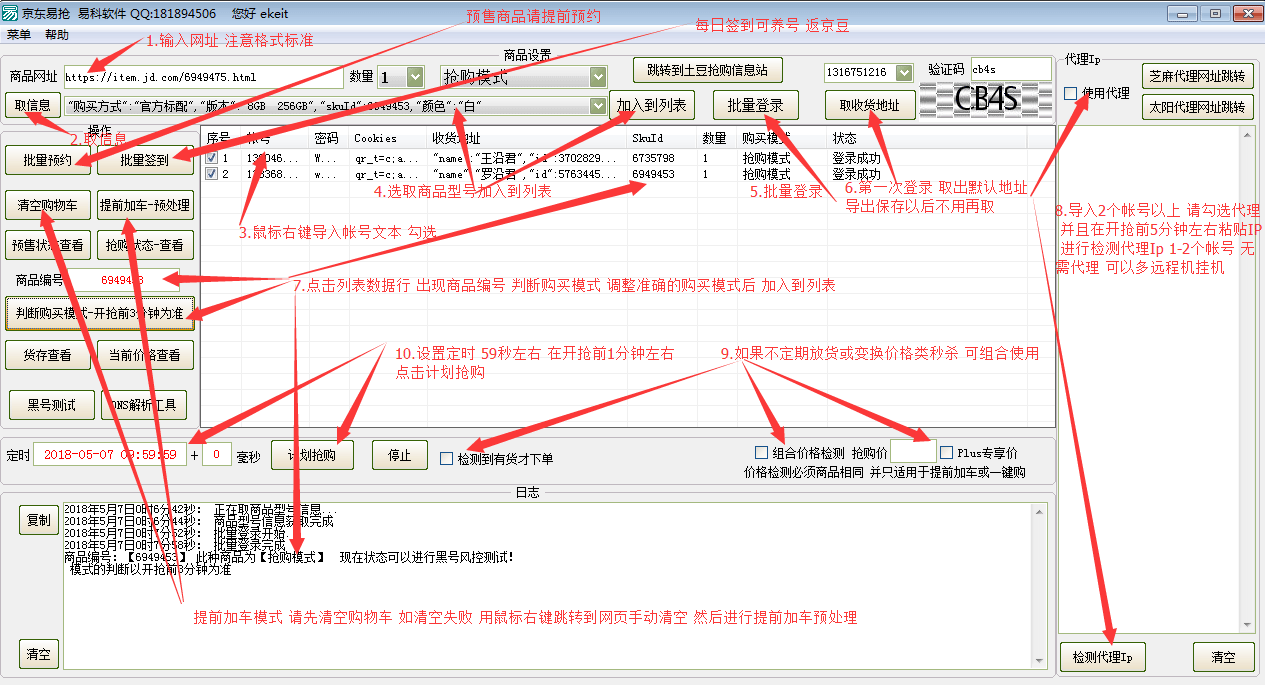Viewport: 1265px width, 685px height.
Task: Click 加入到列表 to add item
Action: tap(651, 105)
